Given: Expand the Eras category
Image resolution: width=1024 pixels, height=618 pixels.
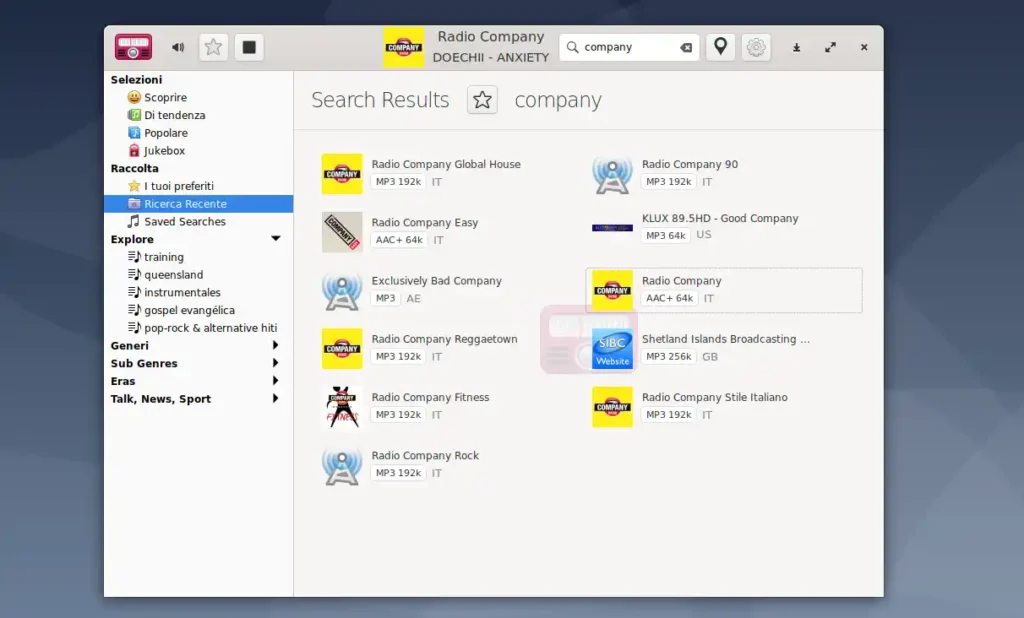Looking at the screenshot, I should (x=276, y=381).
